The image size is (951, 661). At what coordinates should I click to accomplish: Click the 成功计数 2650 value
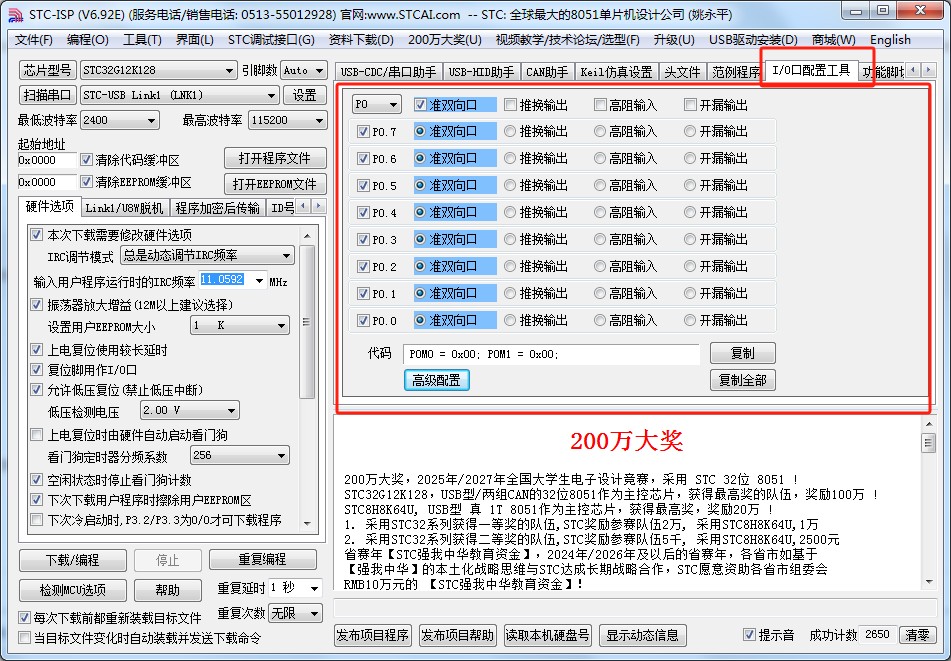click(877, 635)
